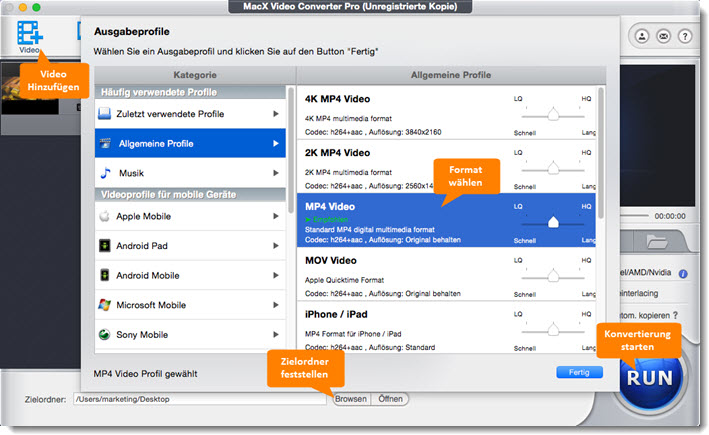
Task: Select the Android Mobile category
Action: [x=190, y=275]
